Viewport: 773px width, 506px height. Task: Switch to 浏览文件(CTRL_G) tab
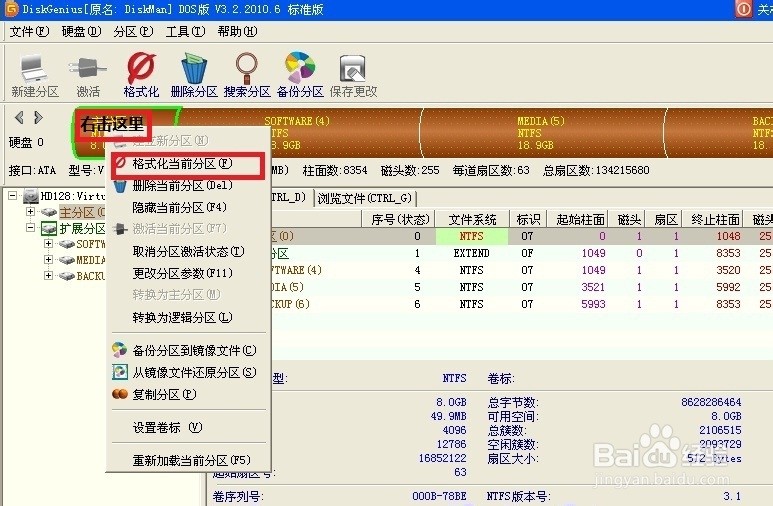coord(364,198)
